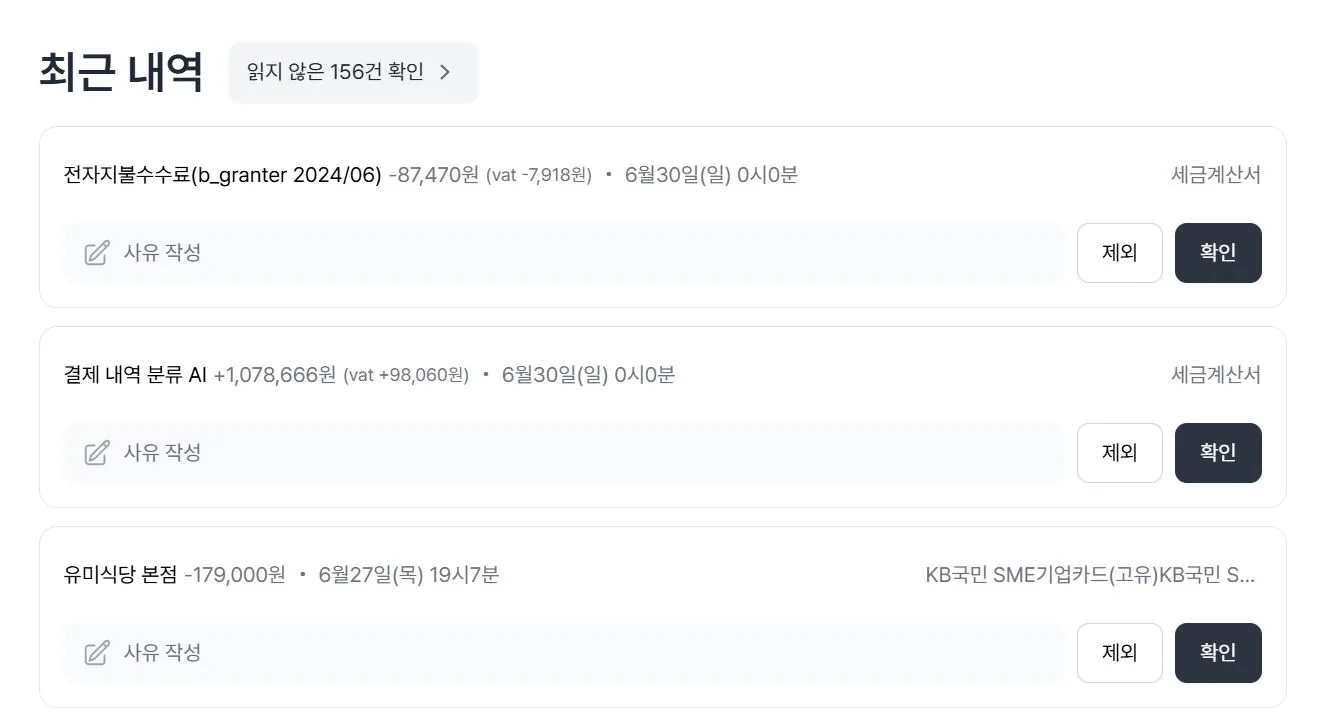Focus 사유 작성 field for 유미식당 본점
The image size is (1323, 718).
pyautogui.click(x=564, y=653)
